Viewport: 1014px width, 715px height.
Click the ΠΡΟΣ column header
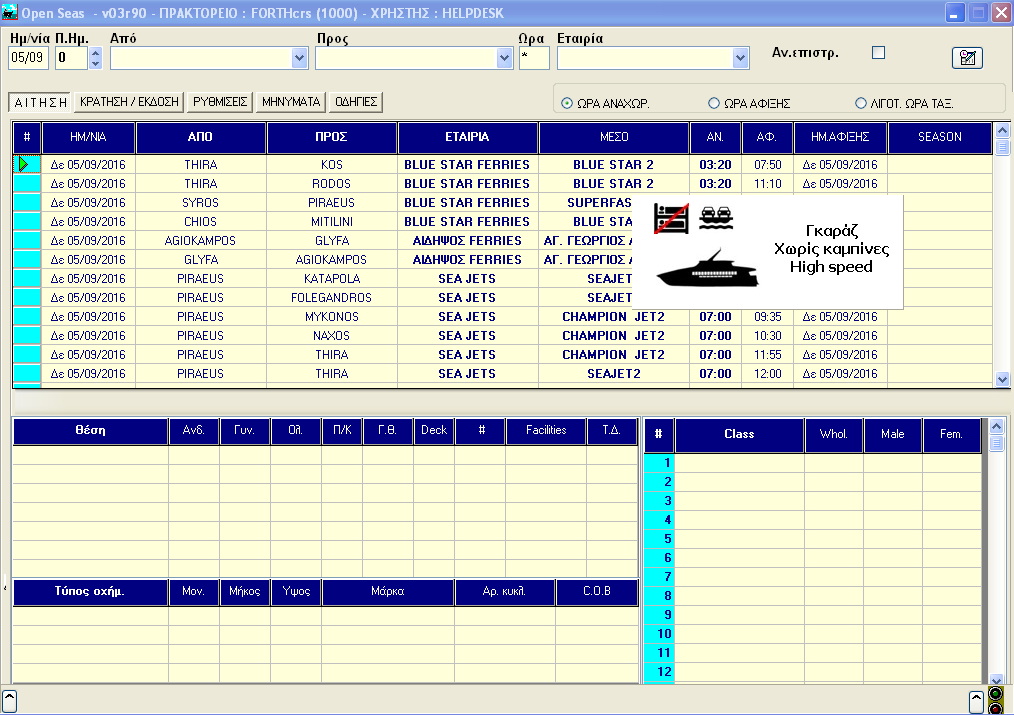pos(332,137)
